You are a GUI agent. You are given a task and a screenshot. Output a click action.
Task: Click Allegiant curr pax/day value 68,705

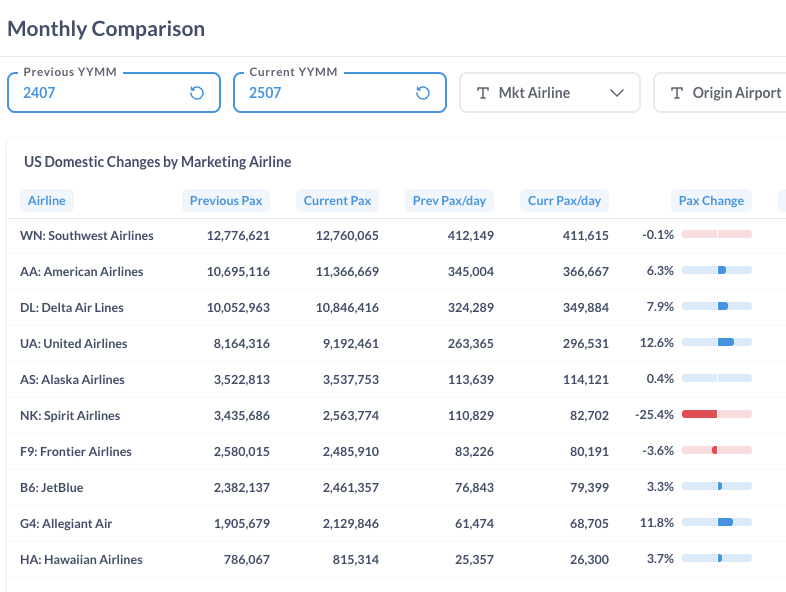(x=589, y=524)
